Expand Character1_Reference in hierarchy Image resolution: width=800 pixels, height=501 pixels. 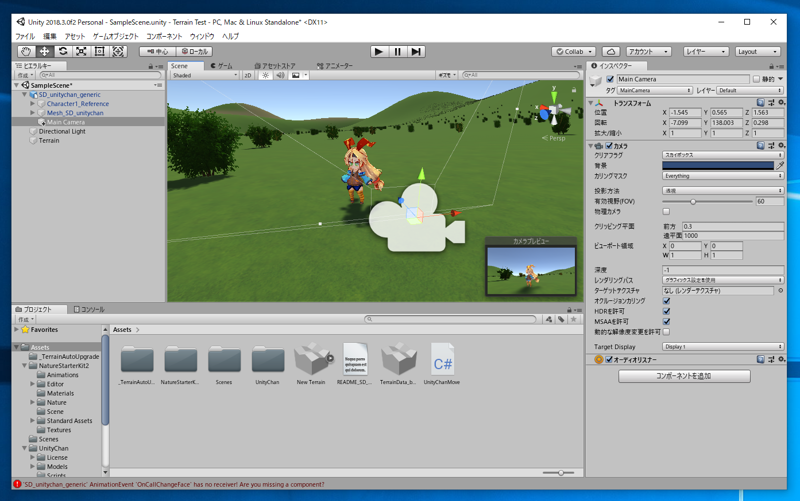pos(33,104)
